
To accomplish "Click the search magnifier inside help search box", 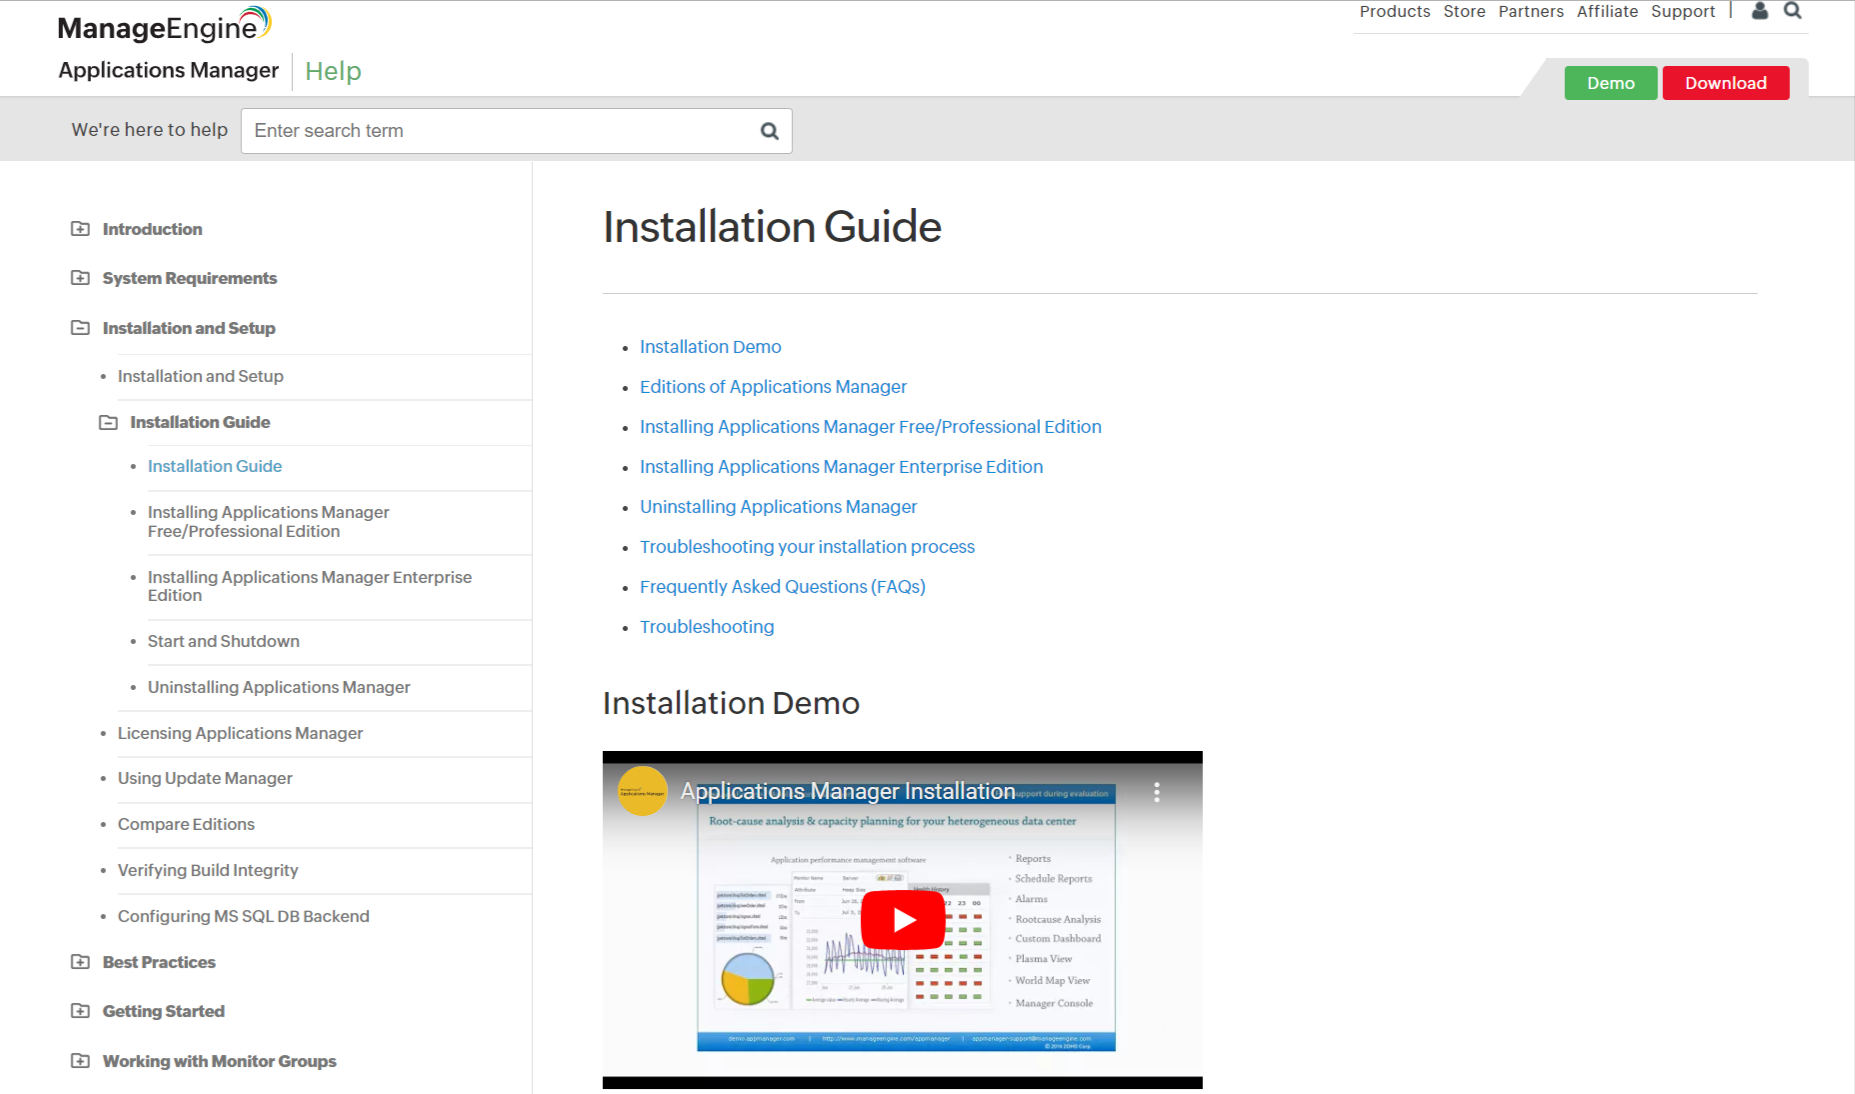I will [x=769, y=131].
